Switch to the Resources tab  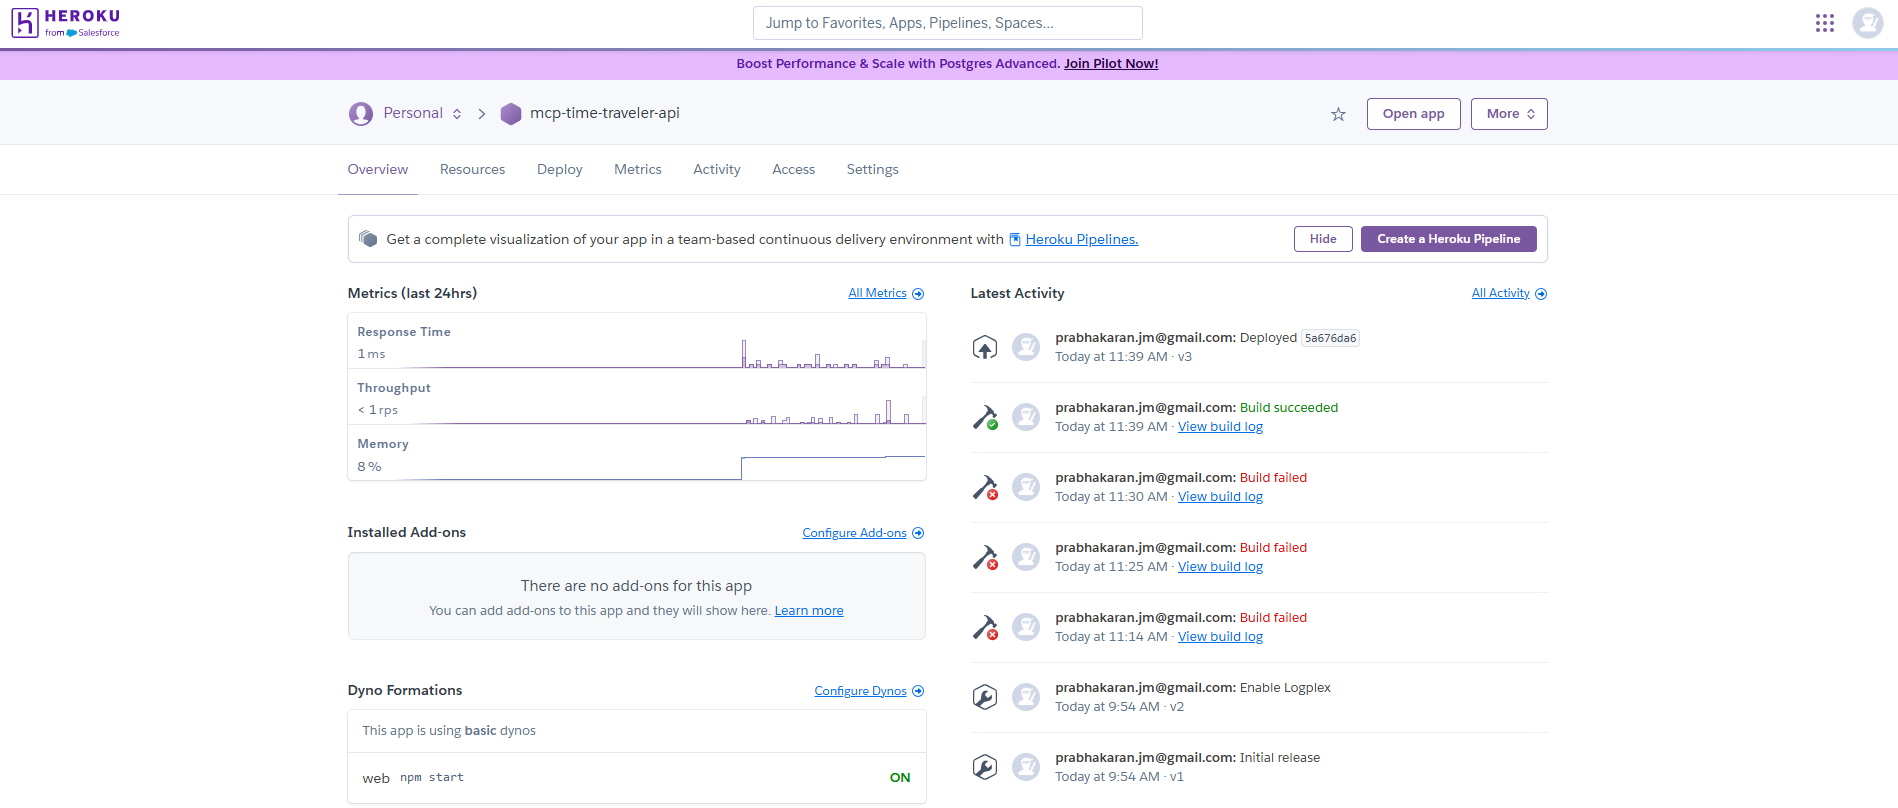(x=473, y=170)
